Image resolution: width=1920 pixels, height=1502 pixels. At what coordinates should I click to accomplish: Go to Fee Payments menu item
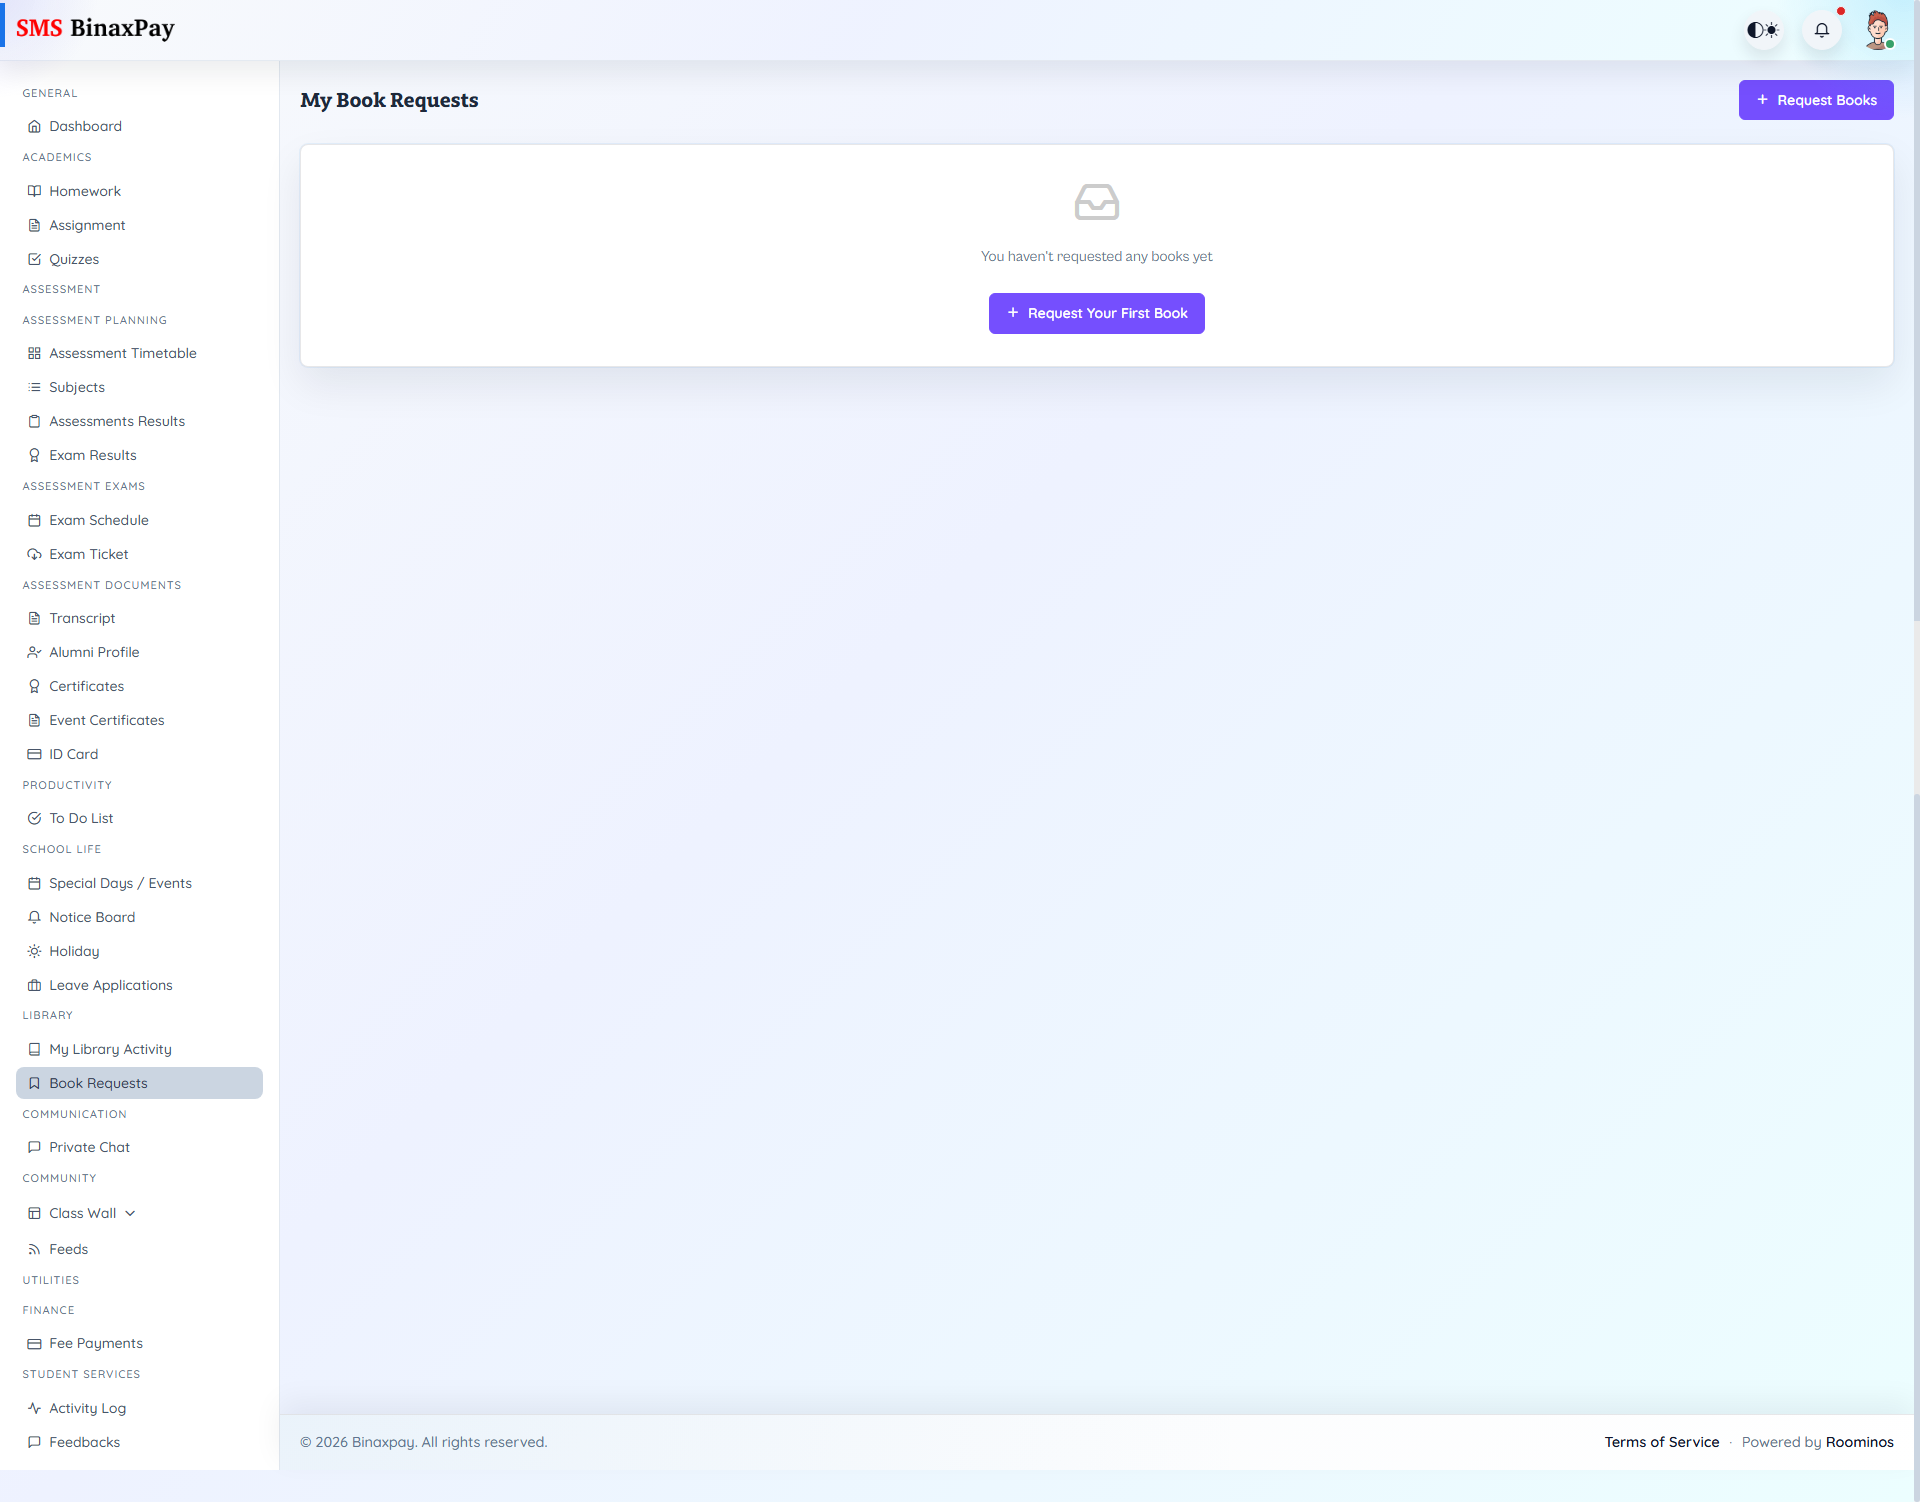click(x=96, y=1343)
